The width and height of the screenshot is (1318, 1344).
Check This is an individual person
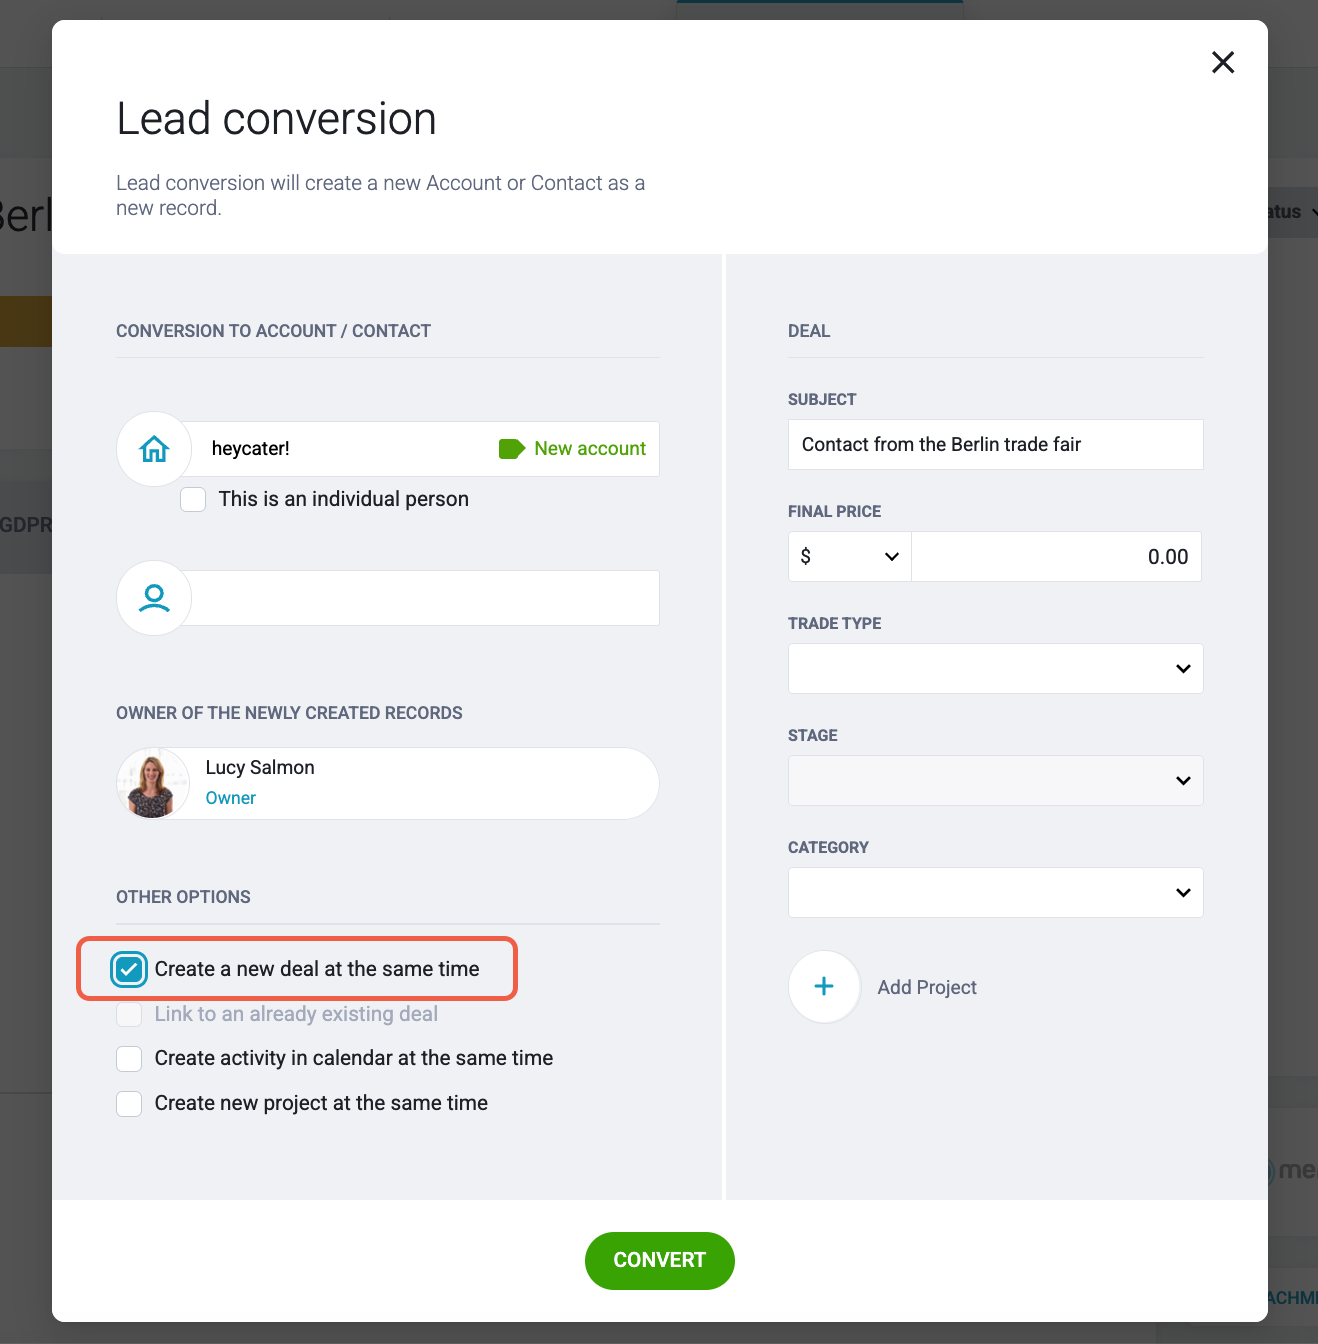pos(193,499)
